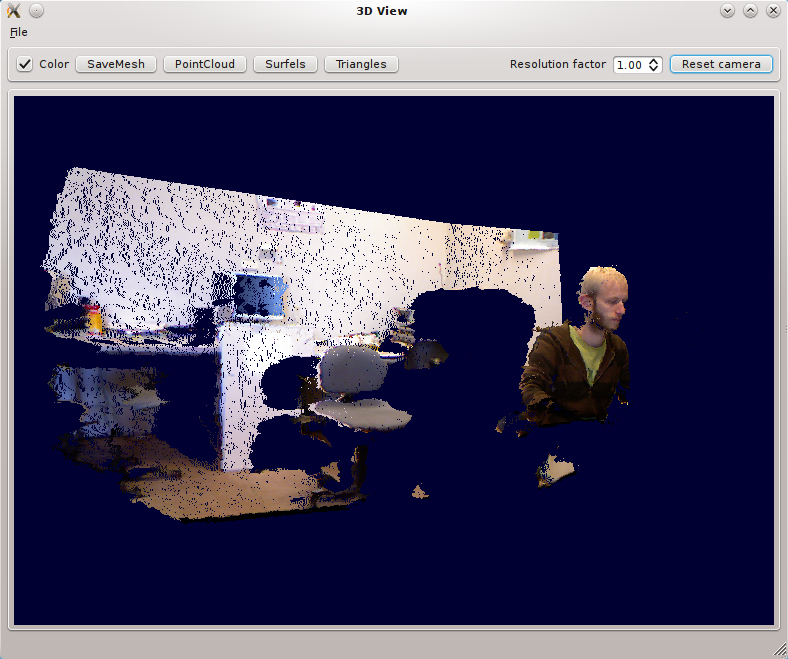Maximize the 3D View window
The image size is (788, 659).
750,11
